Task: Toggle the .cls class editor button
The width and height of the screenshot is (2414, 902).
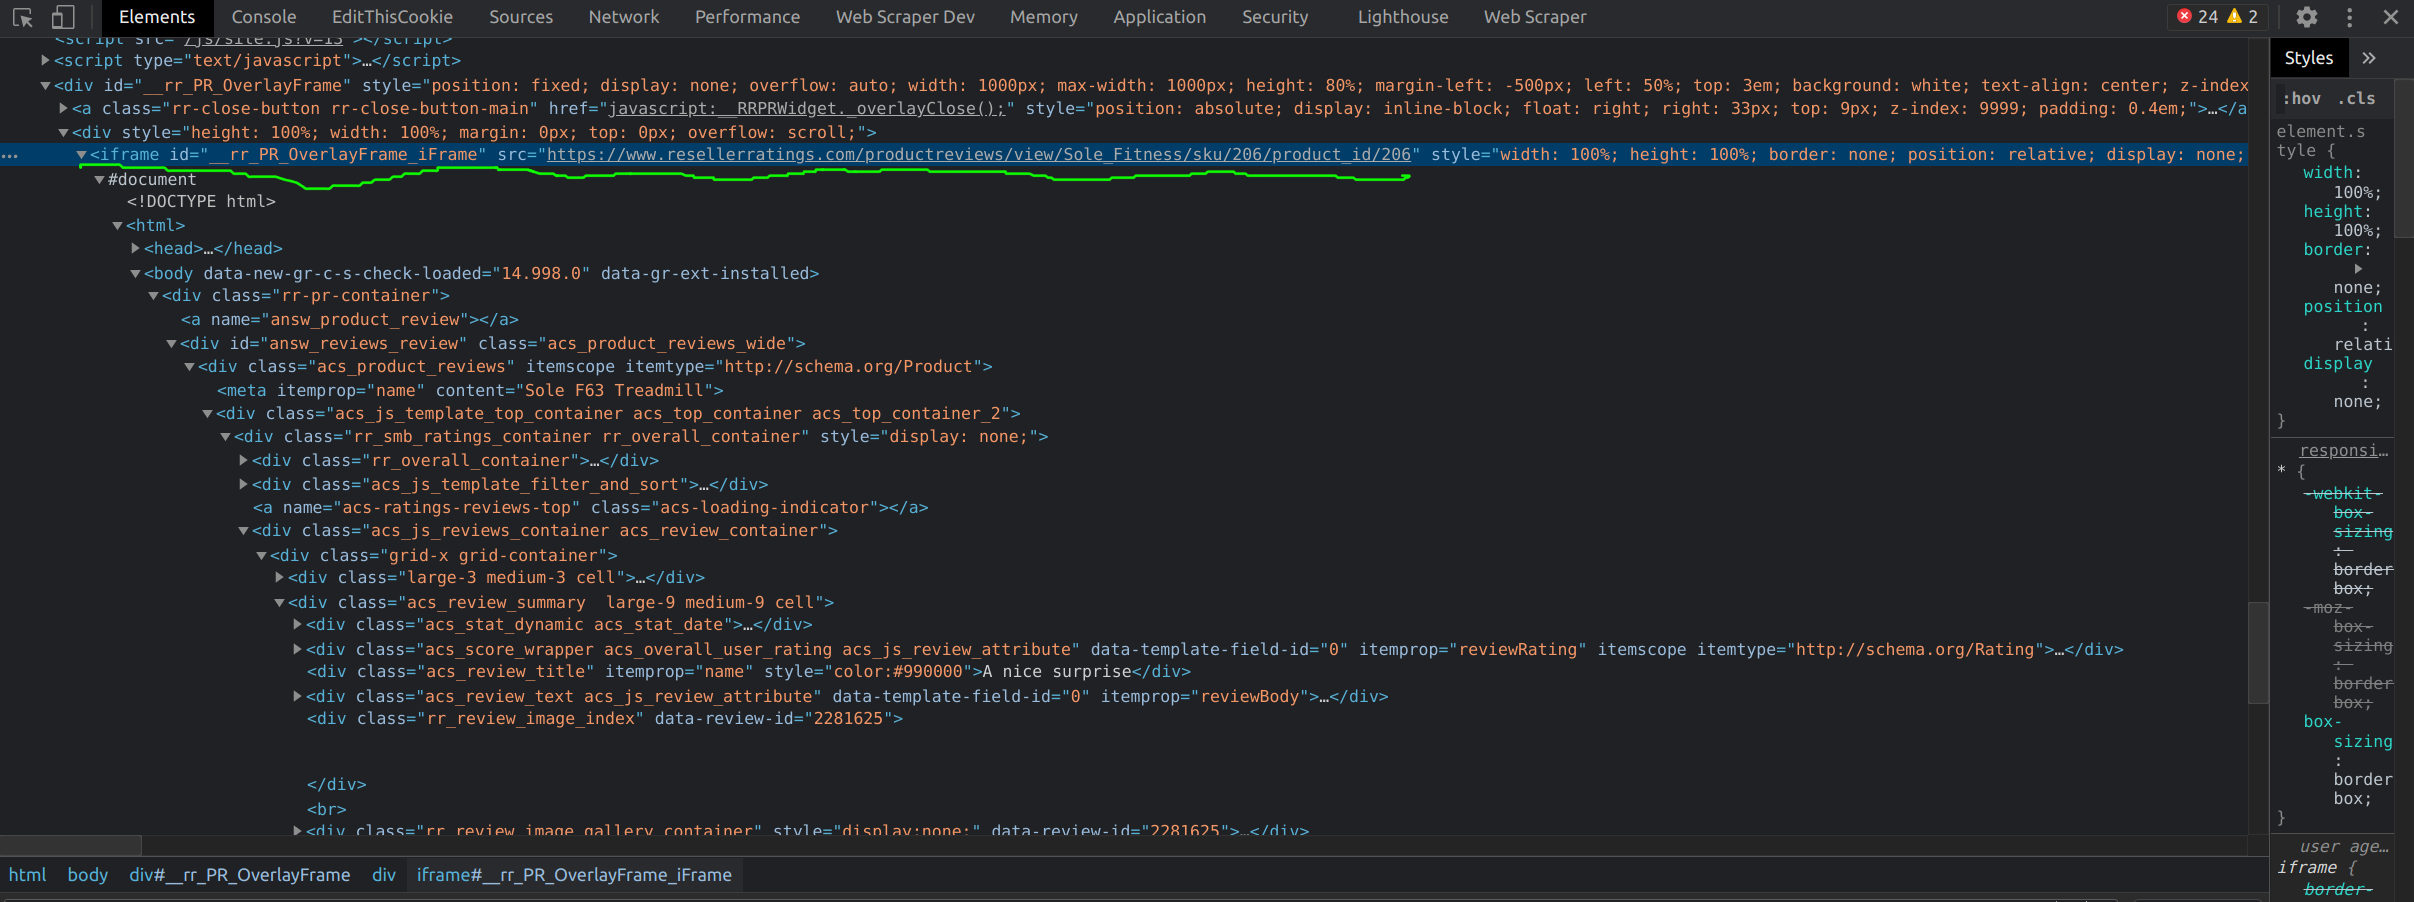Action: point(2356,98)
